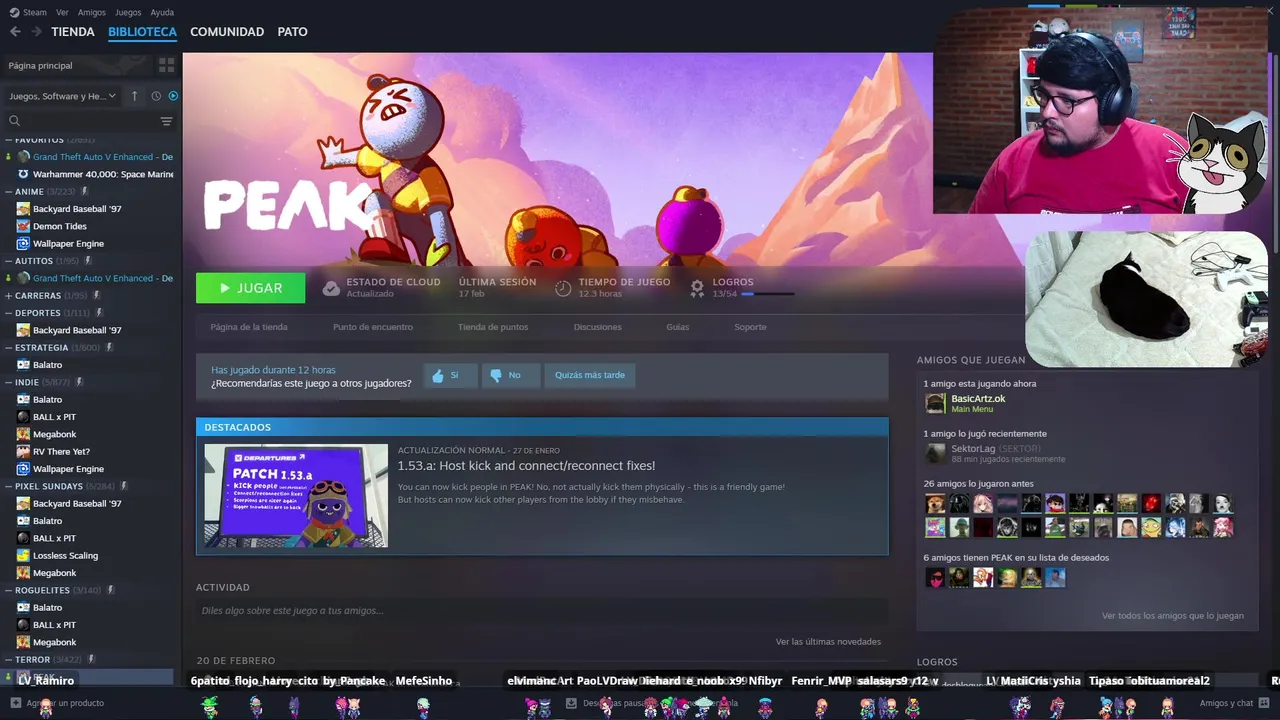Expand the CARRERAS collection
Viewport: 1280px width, 720px height.
click(8, 295)
